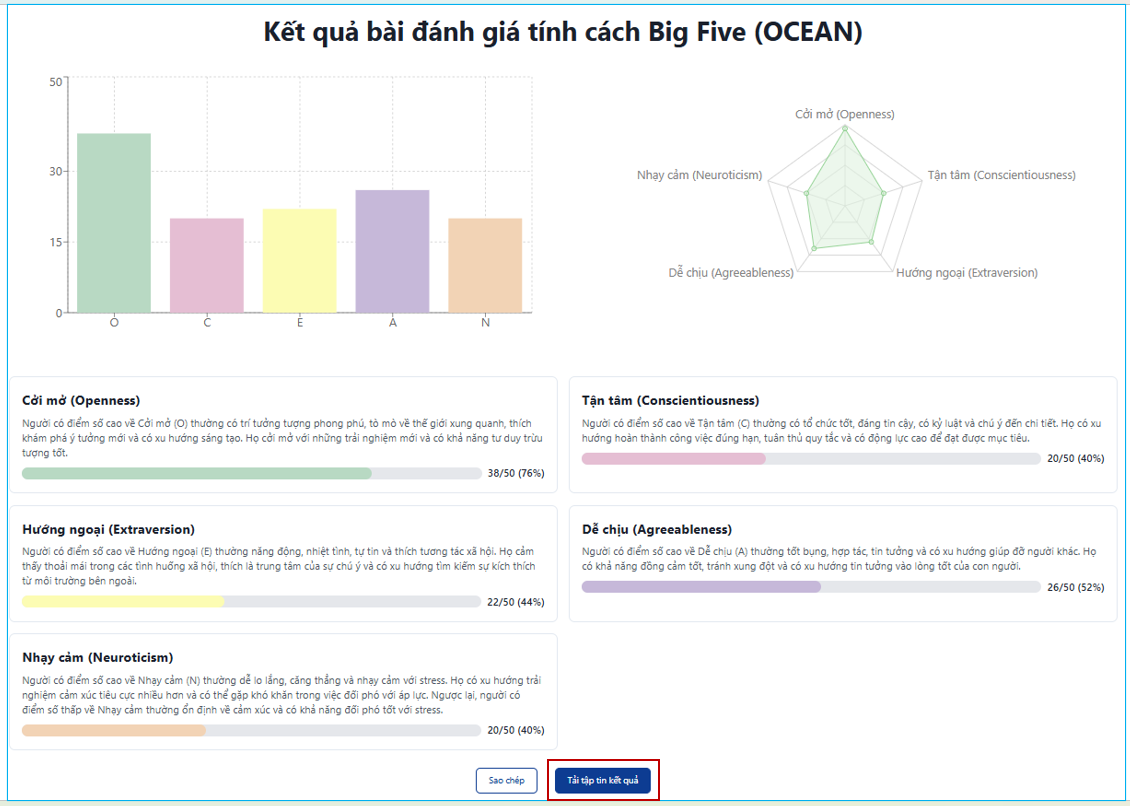Click the Nhạy cảm (Neuroticism) radar label
The width and height of the screenshot is (1130, 806).
point(699,174)
